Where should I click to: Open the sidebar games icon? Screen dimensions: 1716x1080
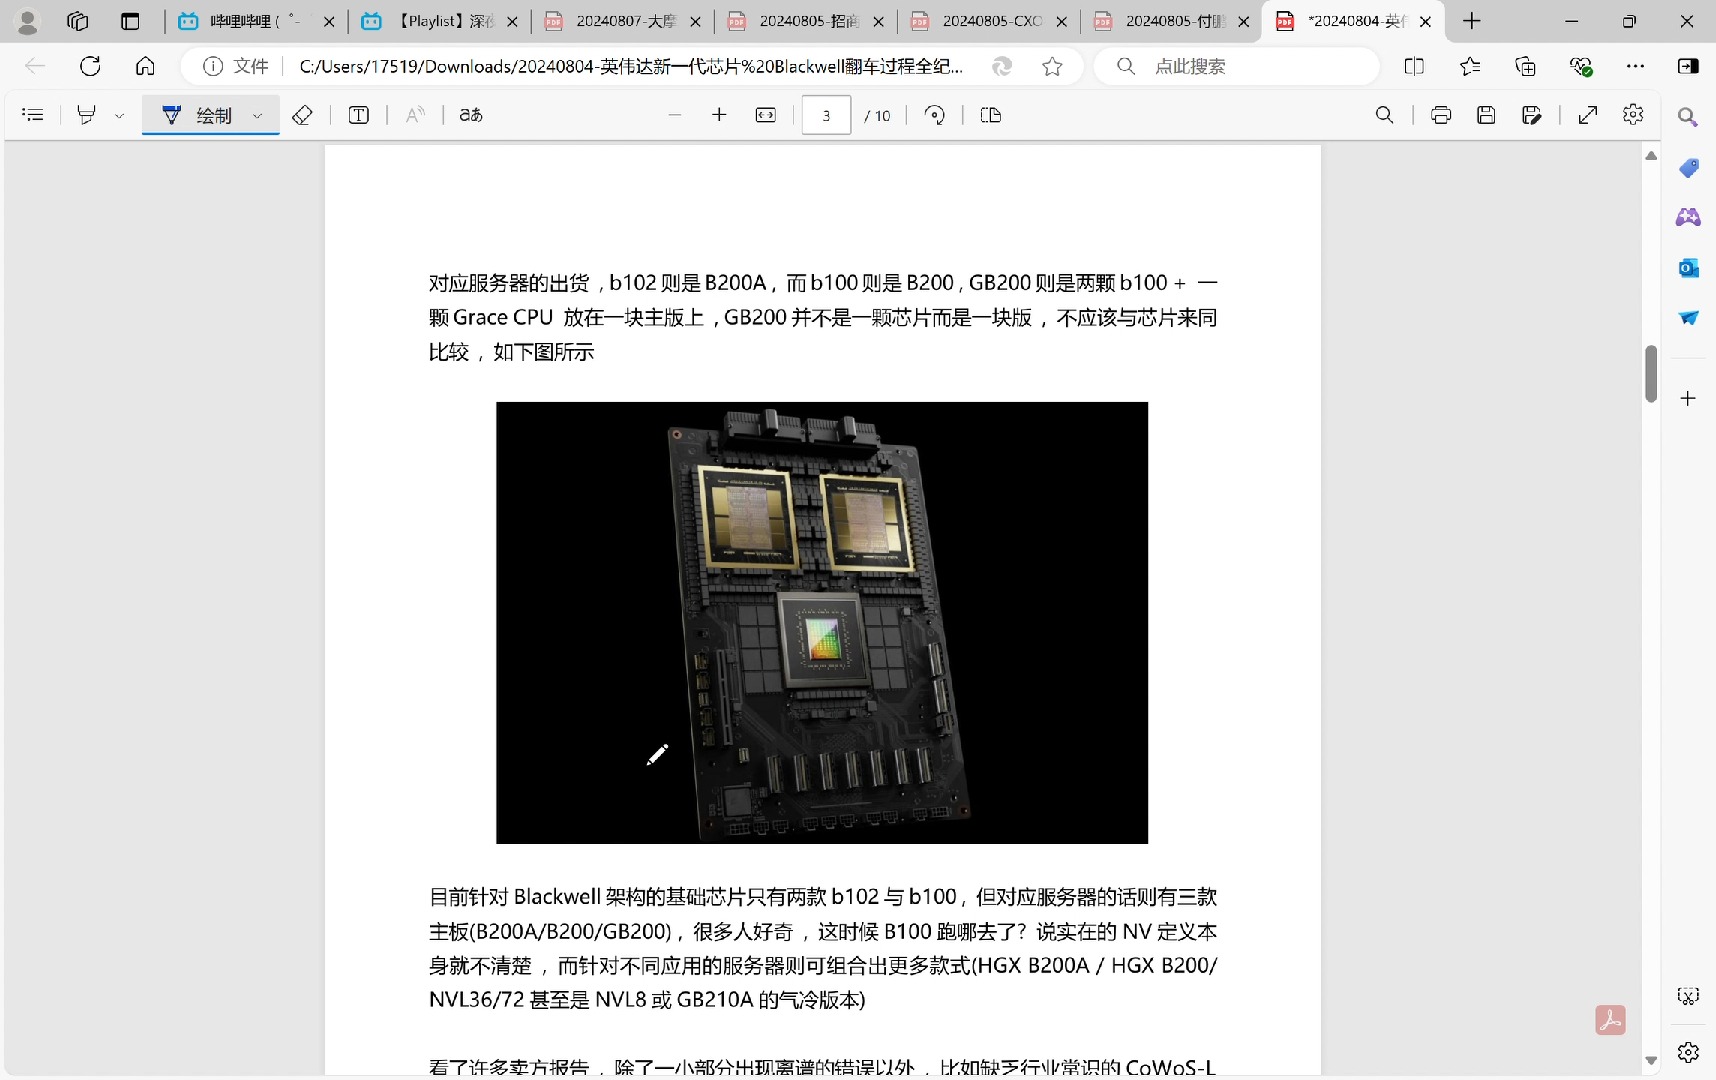(x=1688, y=217)
